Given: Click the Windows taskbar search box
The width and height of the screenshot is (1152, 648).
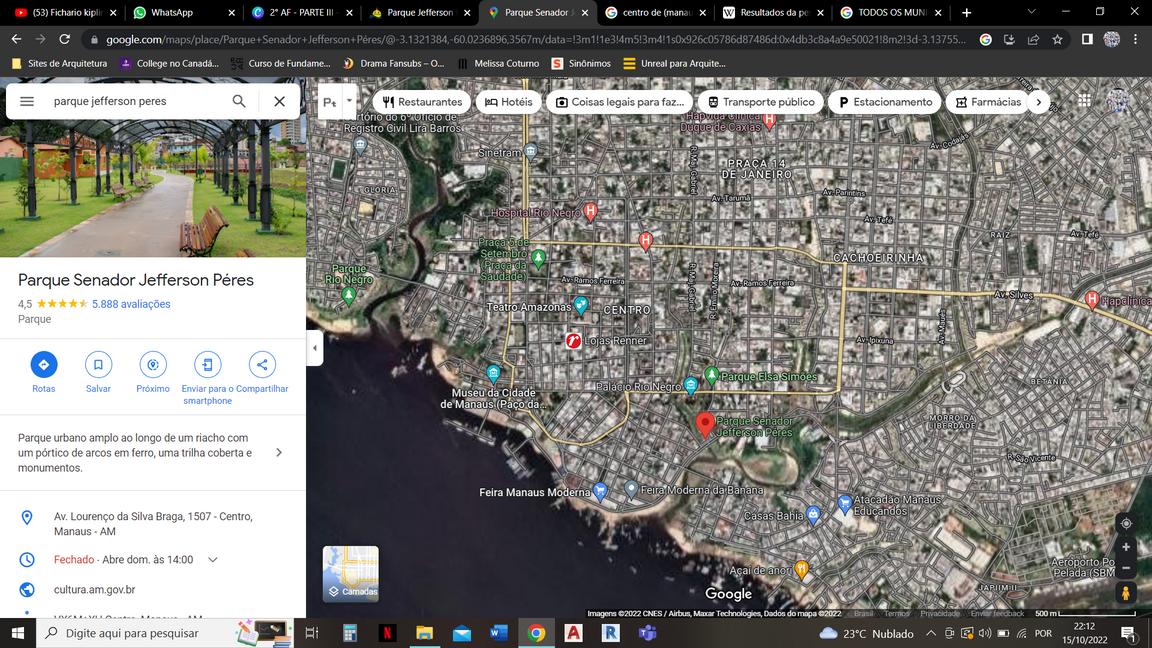Looking at the screenshot, I should pos(165,633).
